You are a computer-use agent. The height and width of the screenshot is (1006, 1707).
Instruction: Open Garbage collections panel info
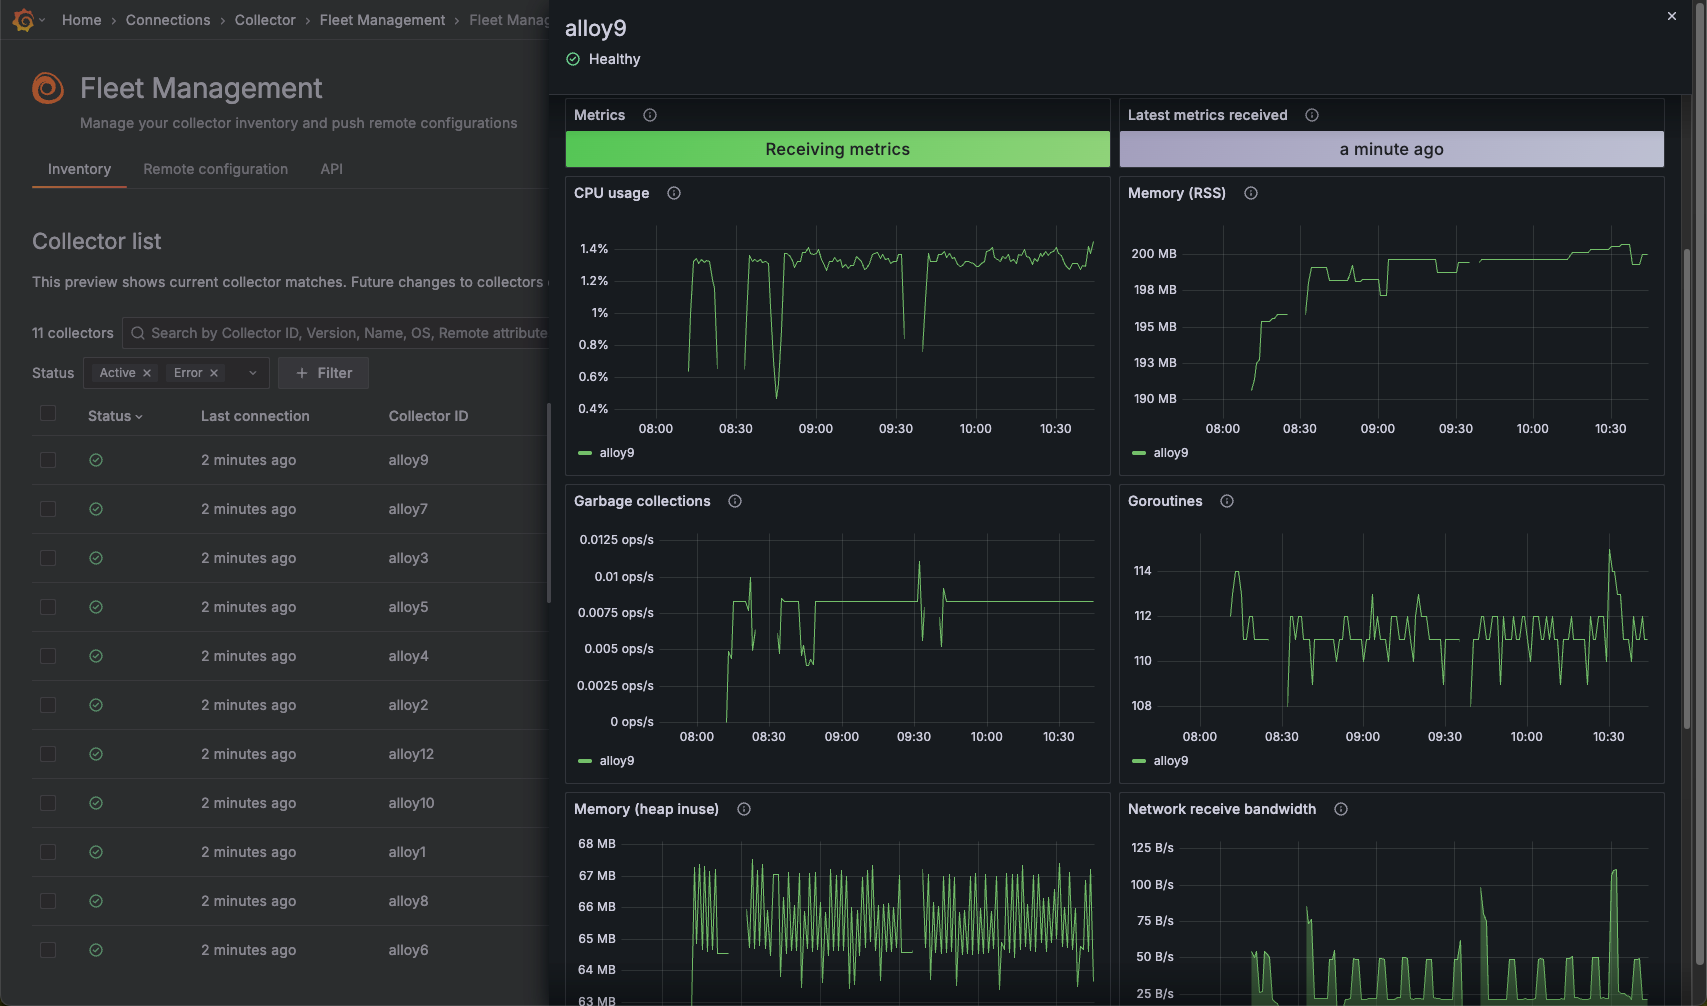tap(735, 501)
